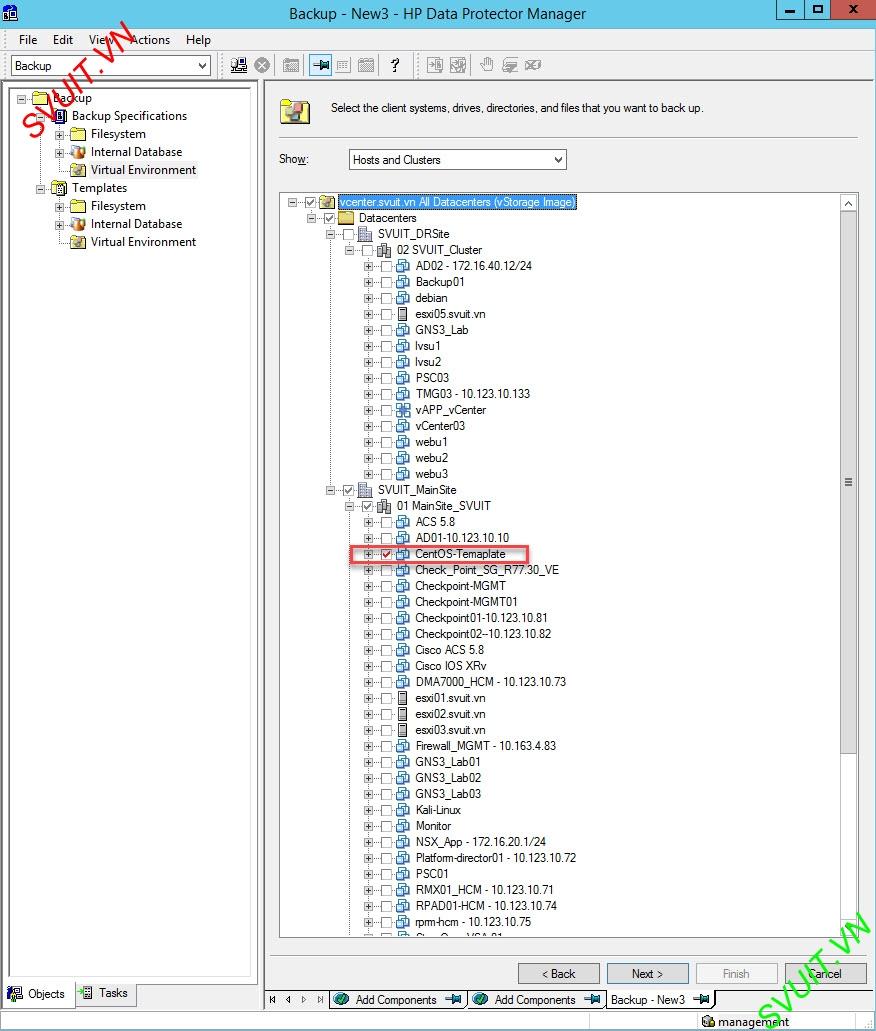This screenshot has width=876, height=1031.
Task: Expand the debian VM node
Action: coord(368,298)
